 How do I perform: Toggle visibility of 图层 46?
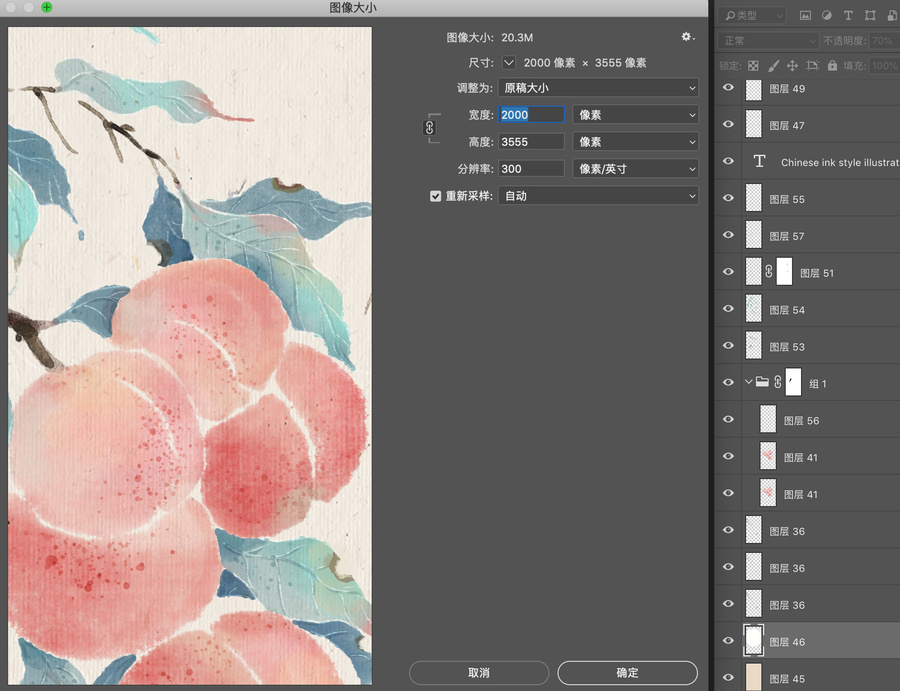728,640
